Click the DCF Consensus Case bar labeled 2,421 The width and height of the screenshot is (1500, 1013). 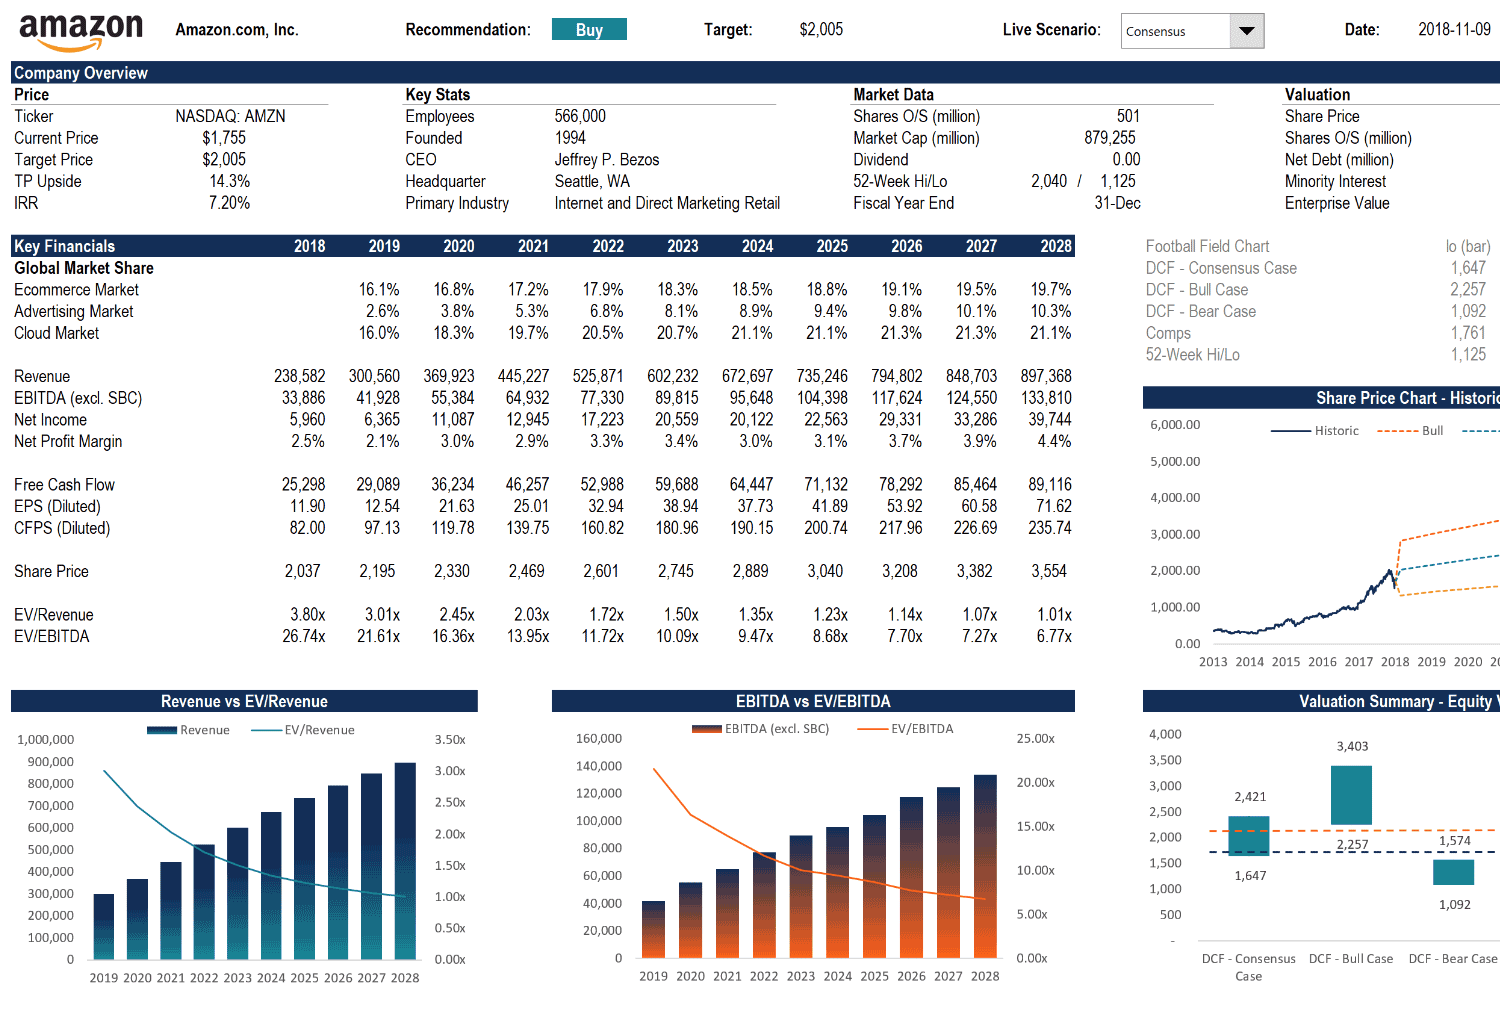[x=1249, y=836]
